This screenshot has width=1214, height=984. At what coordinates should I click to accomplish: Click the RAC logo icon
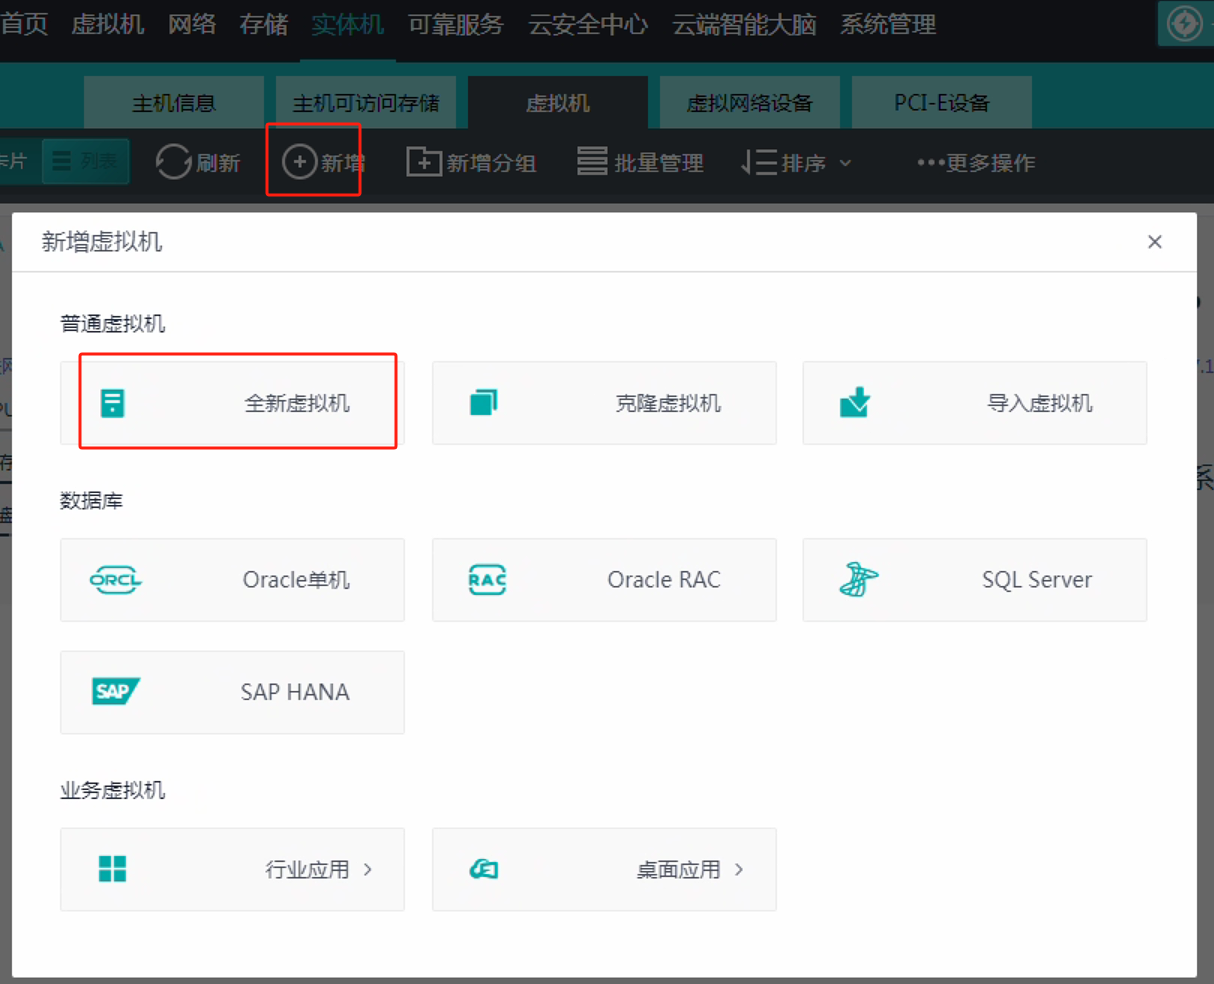click(487, 580)
